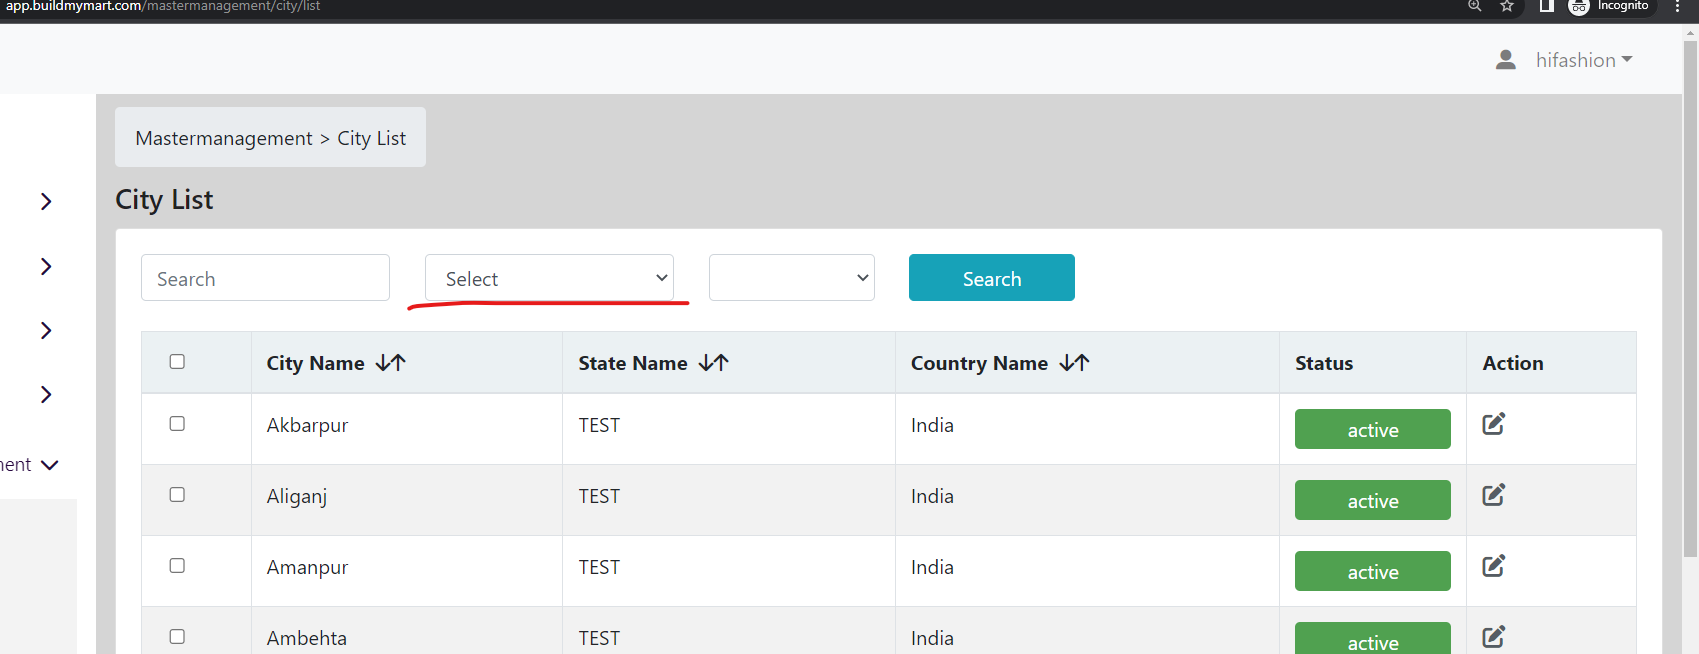Expand the second sidebar chevron
Image resolution: width=1699 pixels, height=654 pixels.
click(46, 266)
